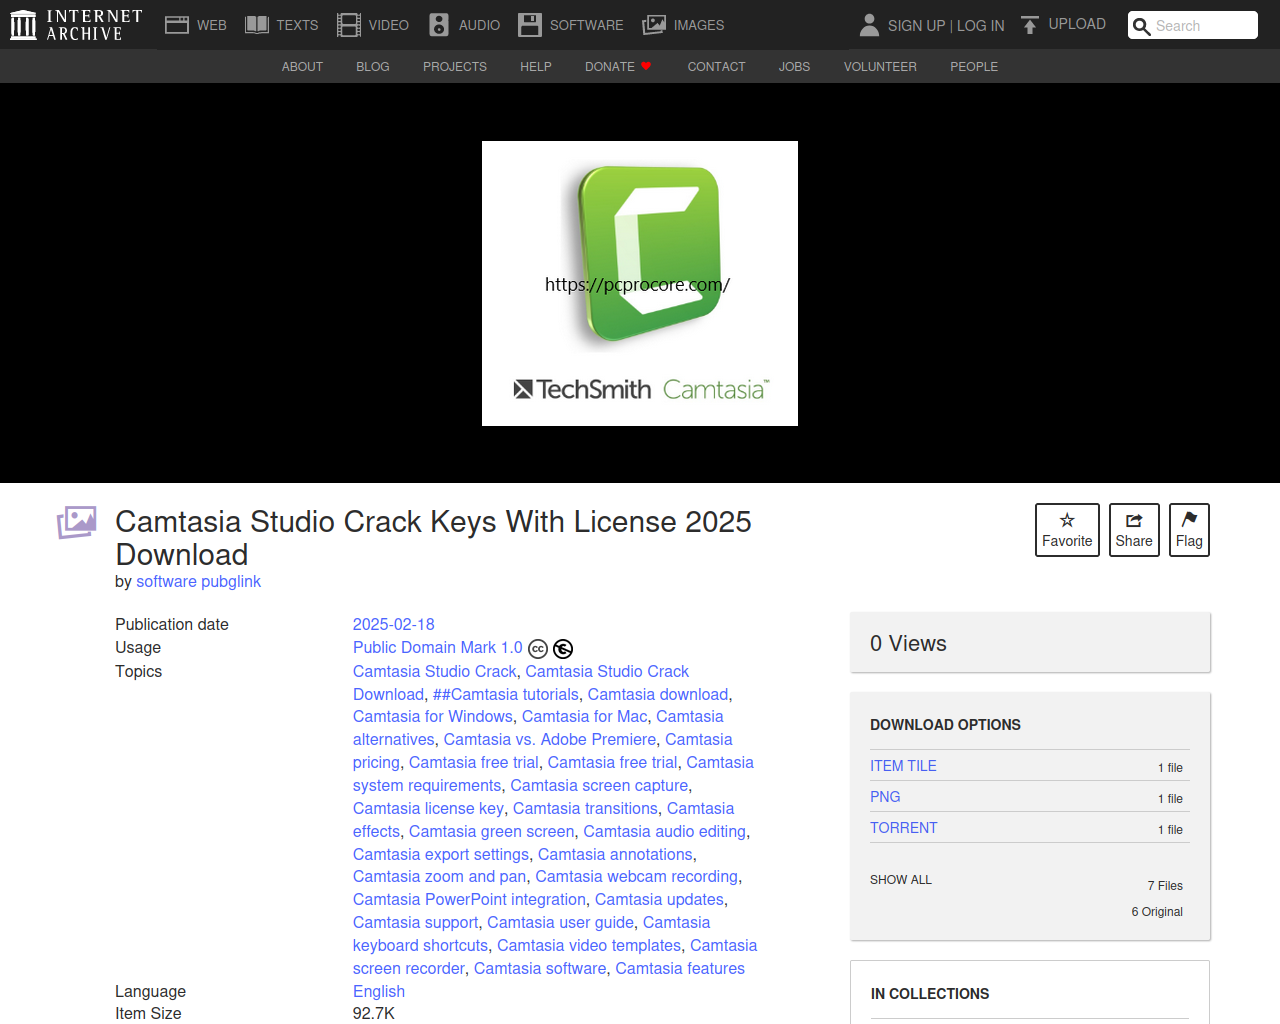Click publication date 2025-02-18
Image resolution: width=1280 pixels, height=1024 pixels.
(394, 624)
